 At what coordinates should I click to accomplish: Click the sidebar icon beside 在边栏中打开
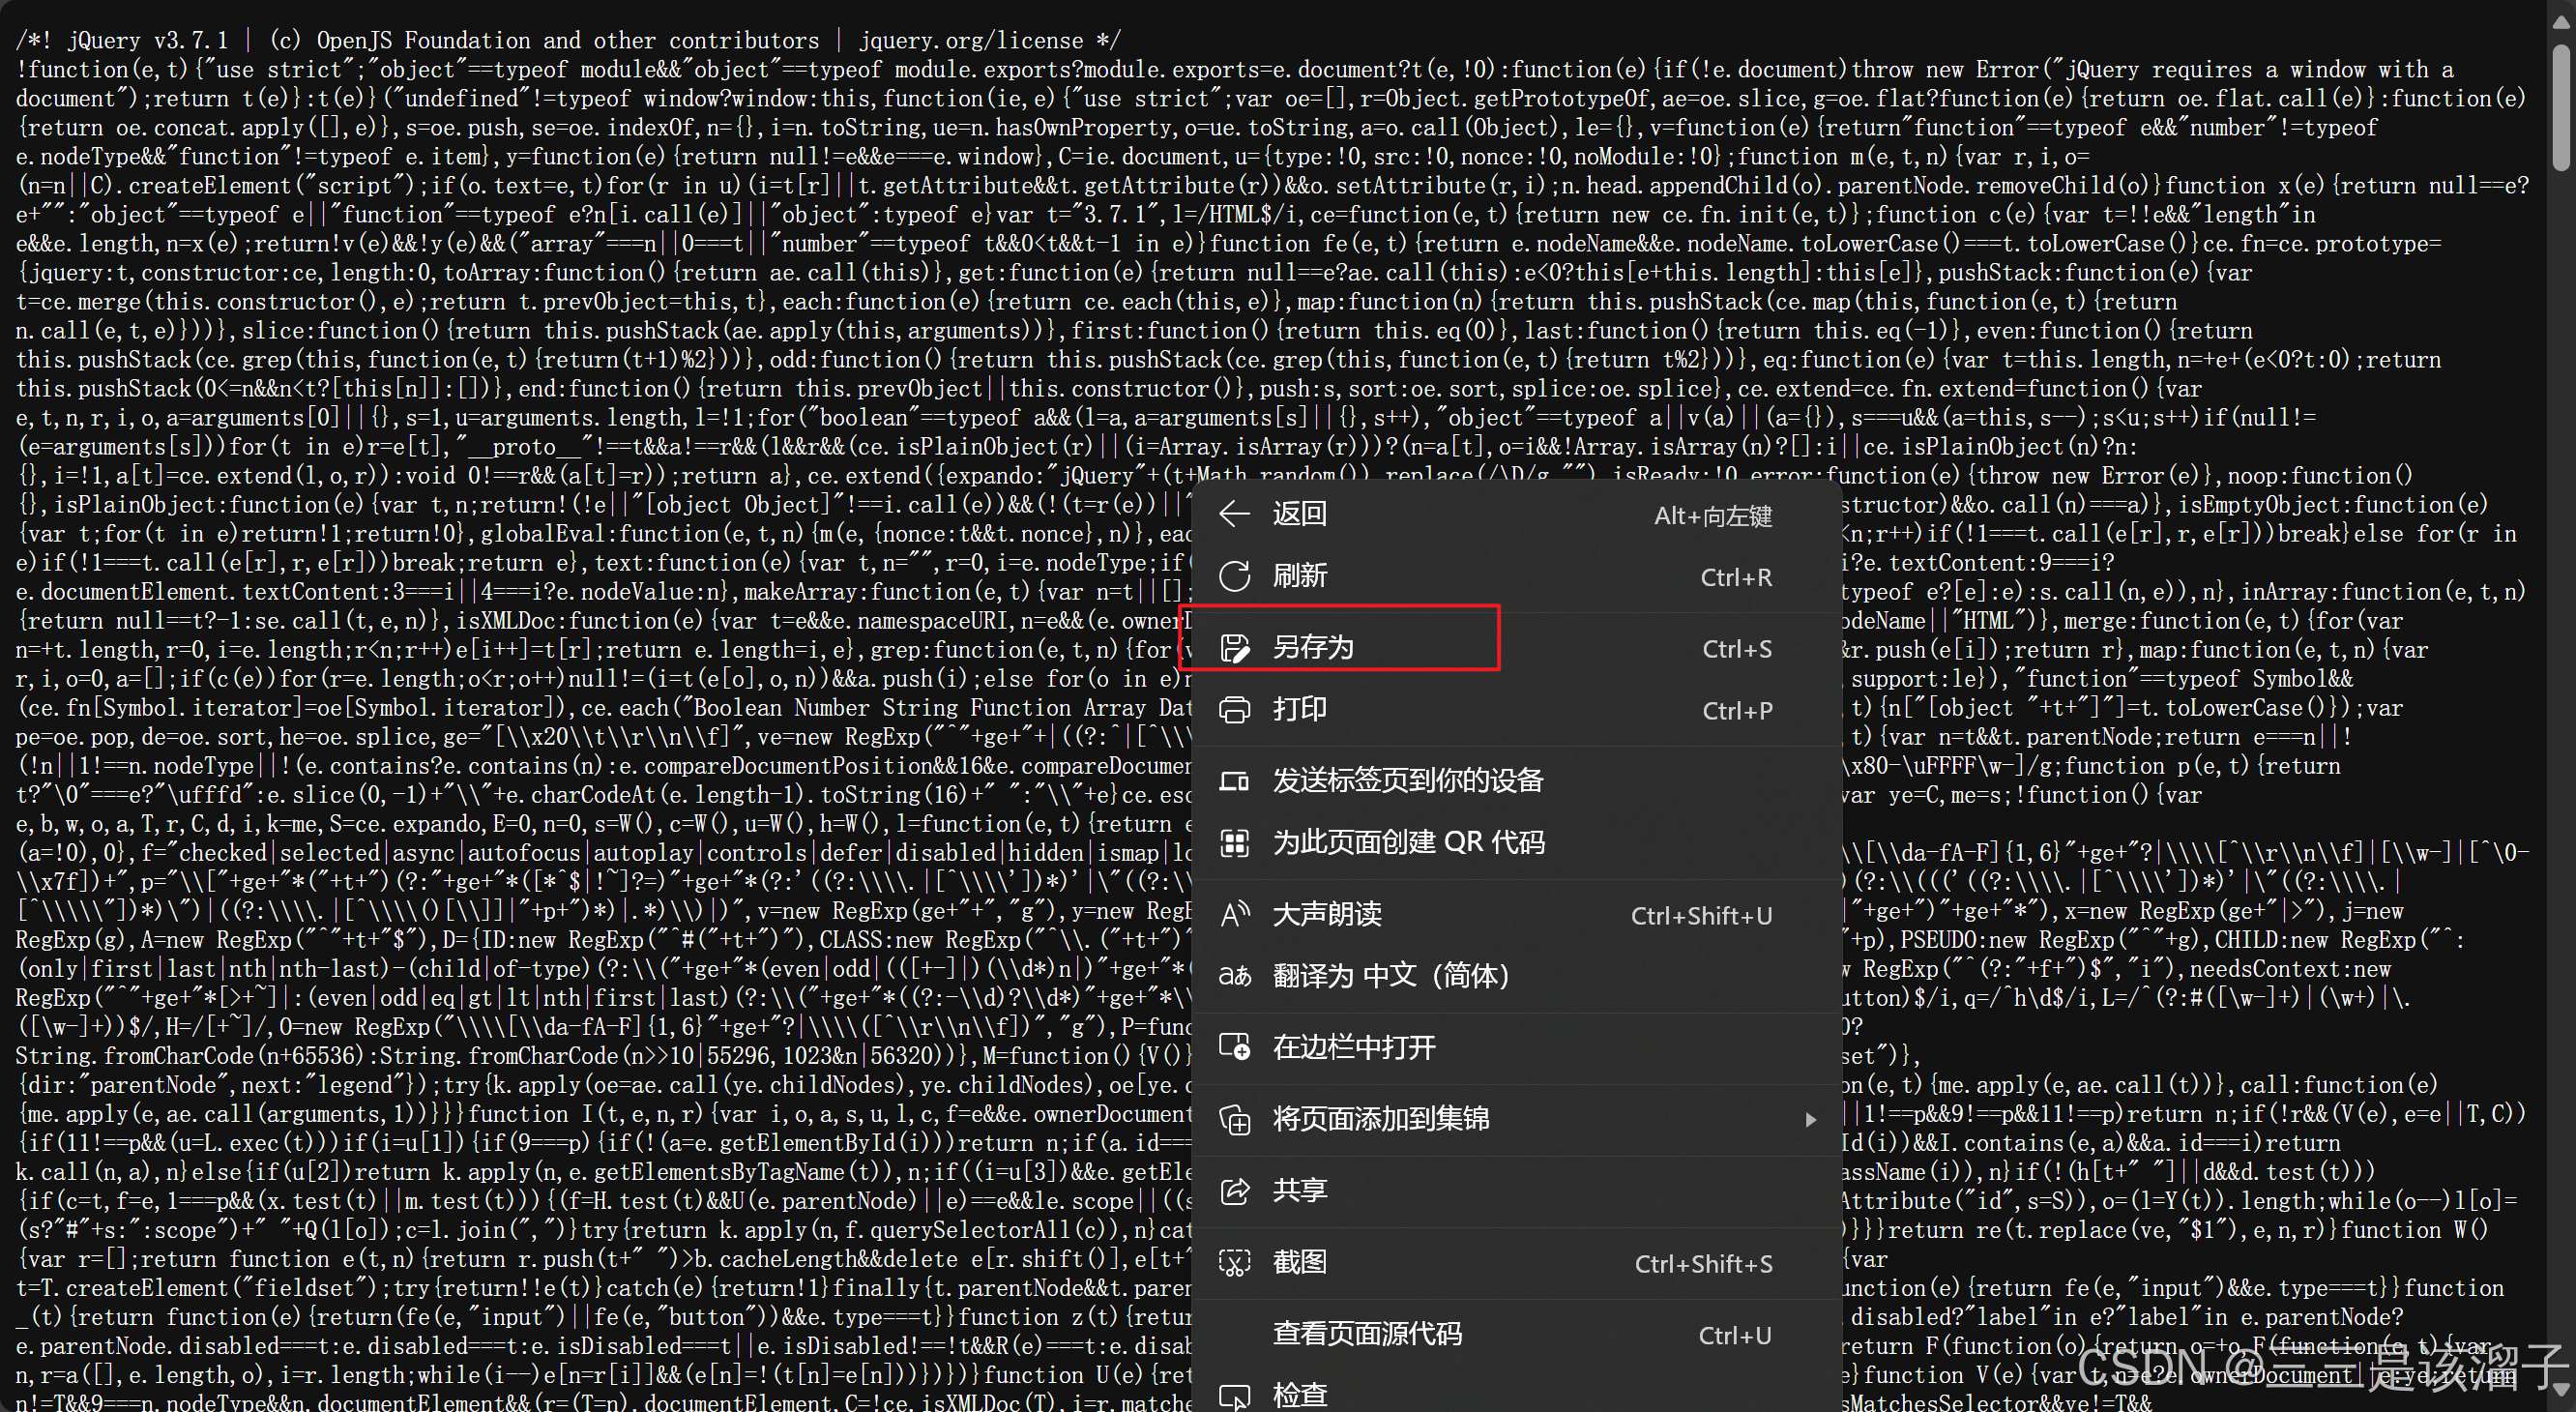(x=1235, y=1047)
